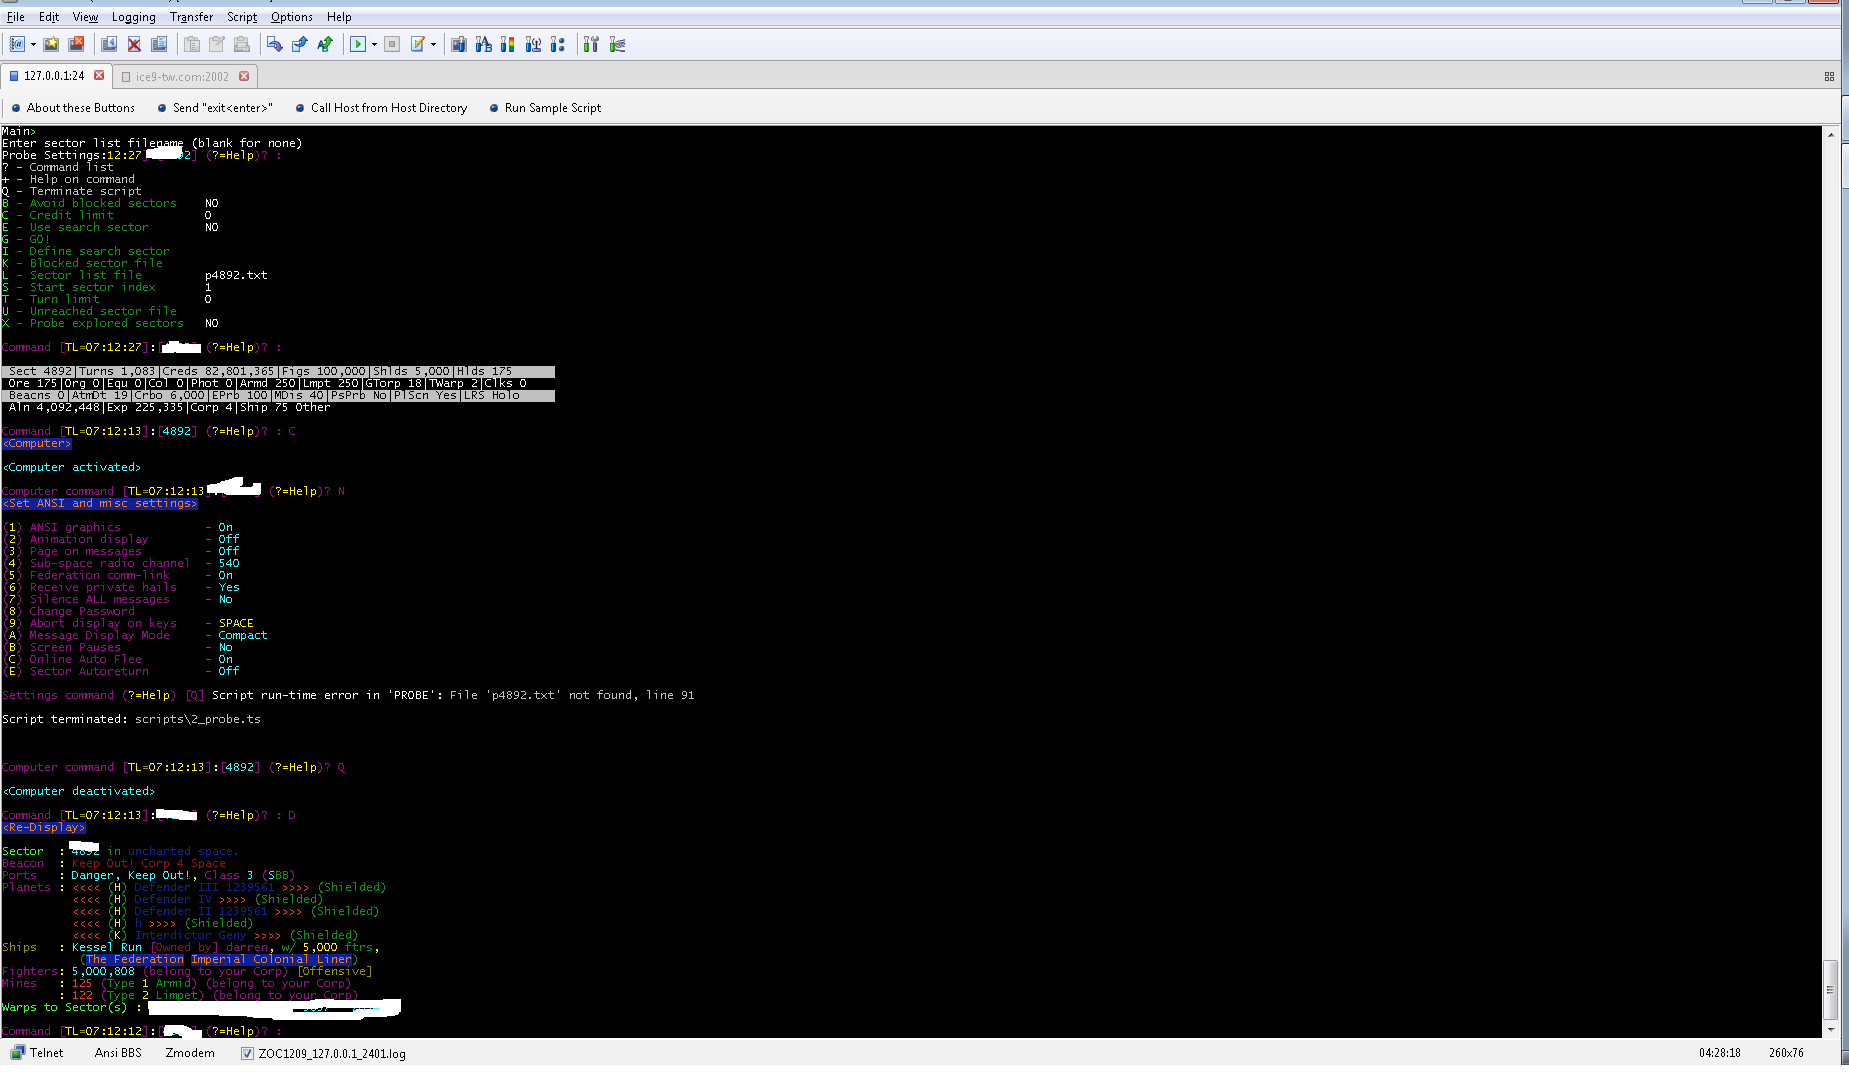Close the ice9-tw.com:2002 tab
This screenshot has height=1080, width=1849.
244,76
